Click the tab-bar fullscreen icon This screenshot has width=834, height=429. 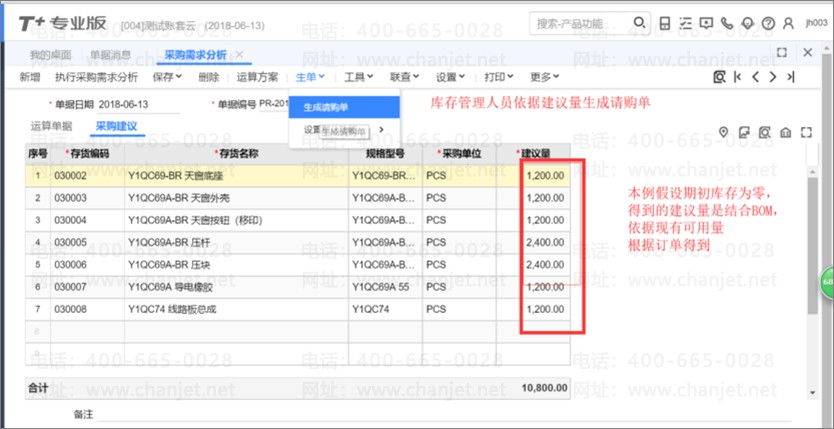[x=781, y=52]
